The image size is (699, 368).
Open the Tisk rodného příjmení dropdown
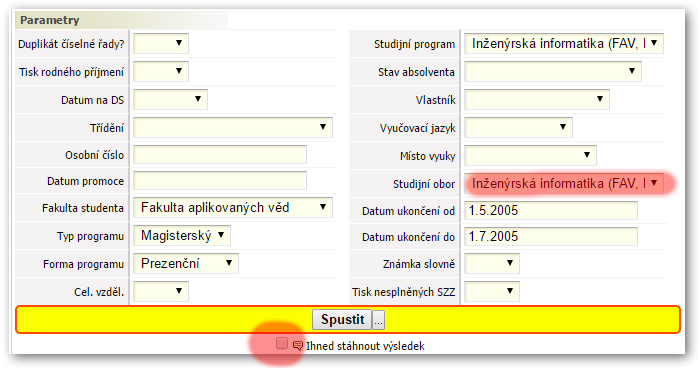point(160,71)
